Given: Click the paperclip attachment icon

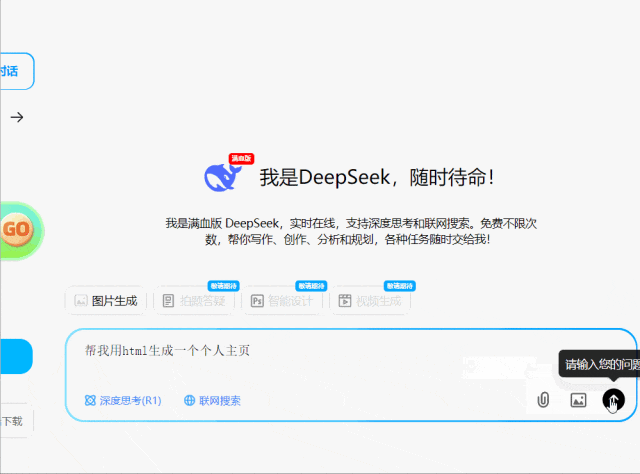Looking at the screenshot, I should pyautogui.click(x=543, y=400).
